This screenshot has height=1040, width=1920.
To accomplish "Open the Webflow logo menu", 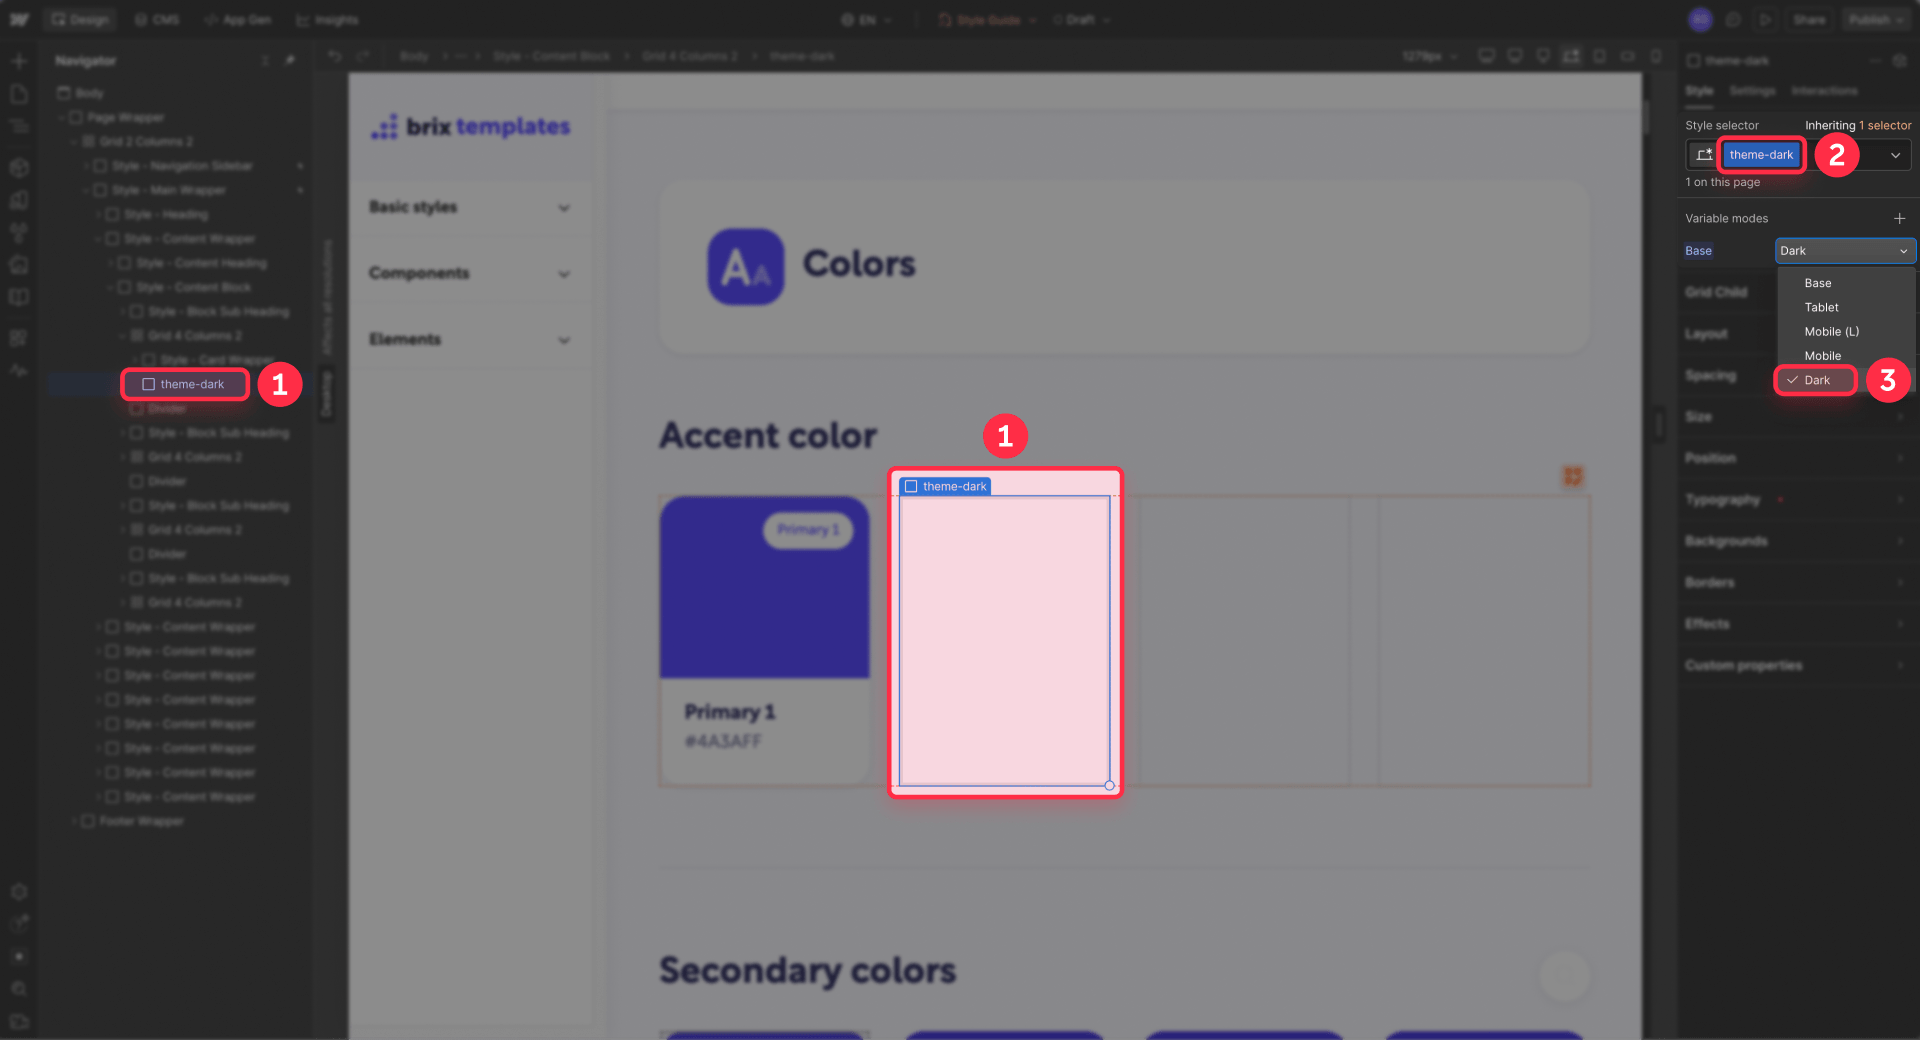I will pos(19,19).
